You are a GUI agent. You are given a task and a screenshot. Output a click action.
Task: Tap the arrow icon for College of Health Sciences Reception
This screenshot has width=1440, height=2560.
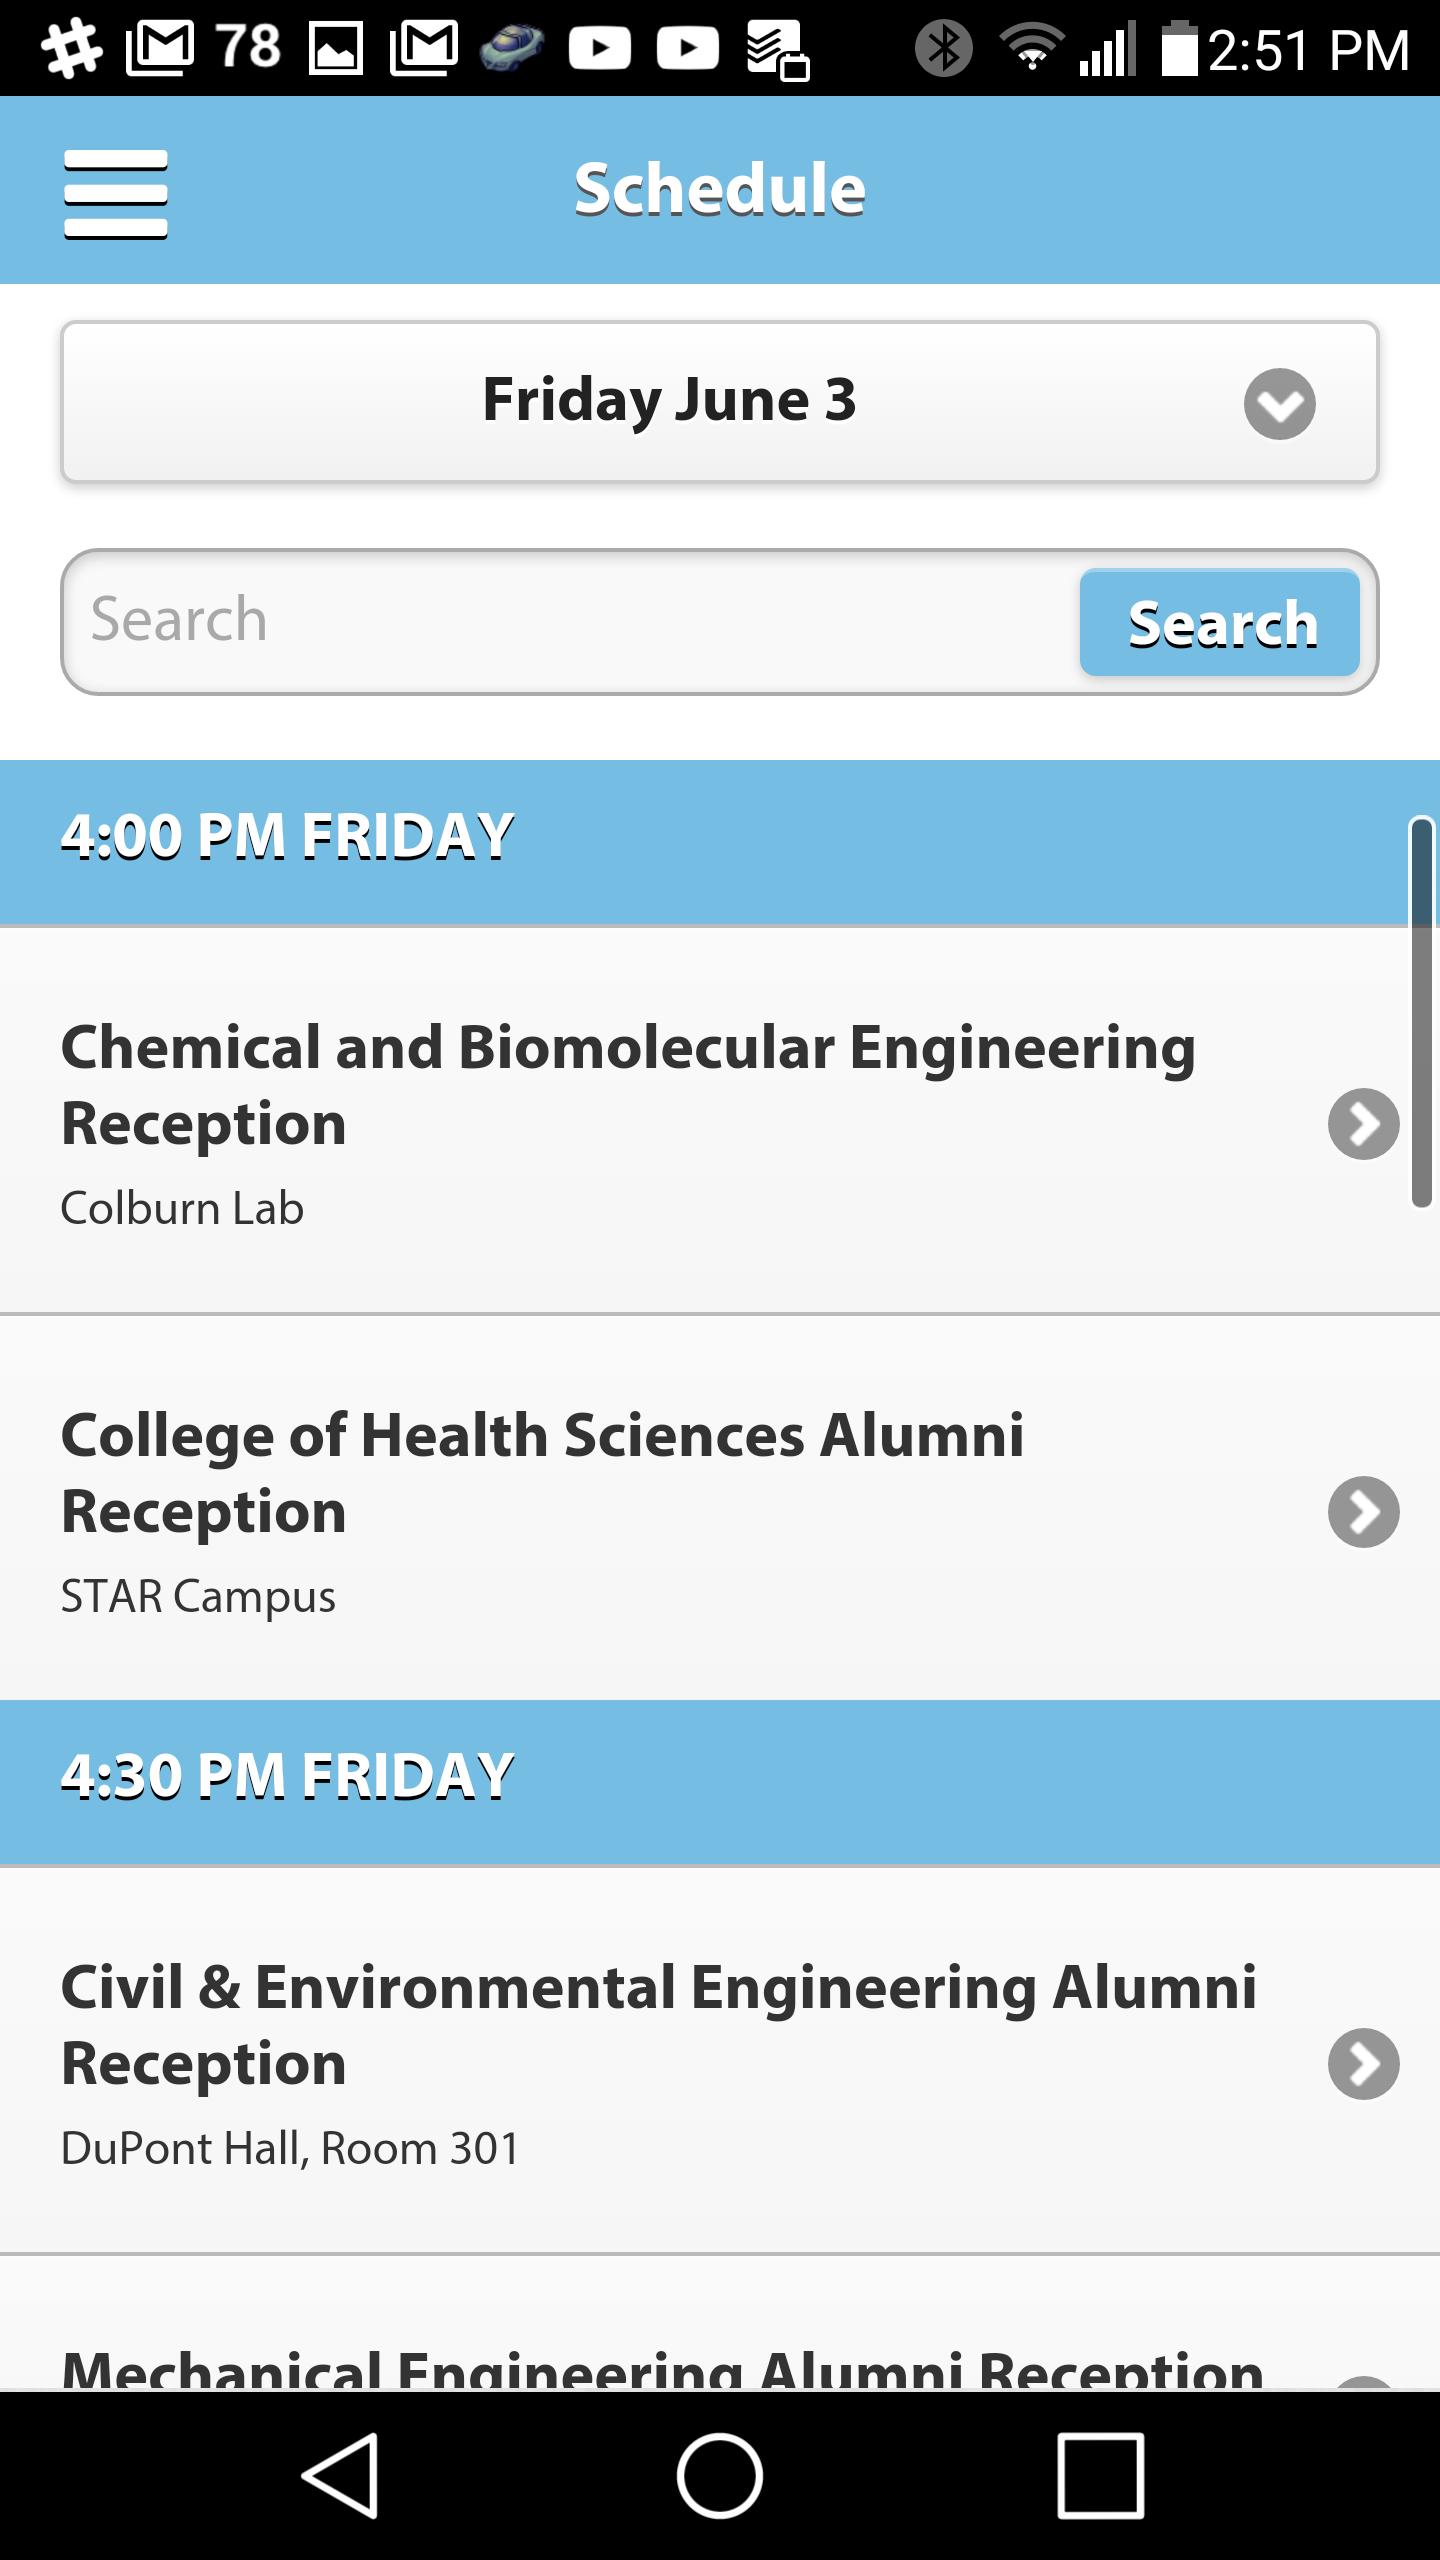pyautogui.click(x=1363, y=1512)
